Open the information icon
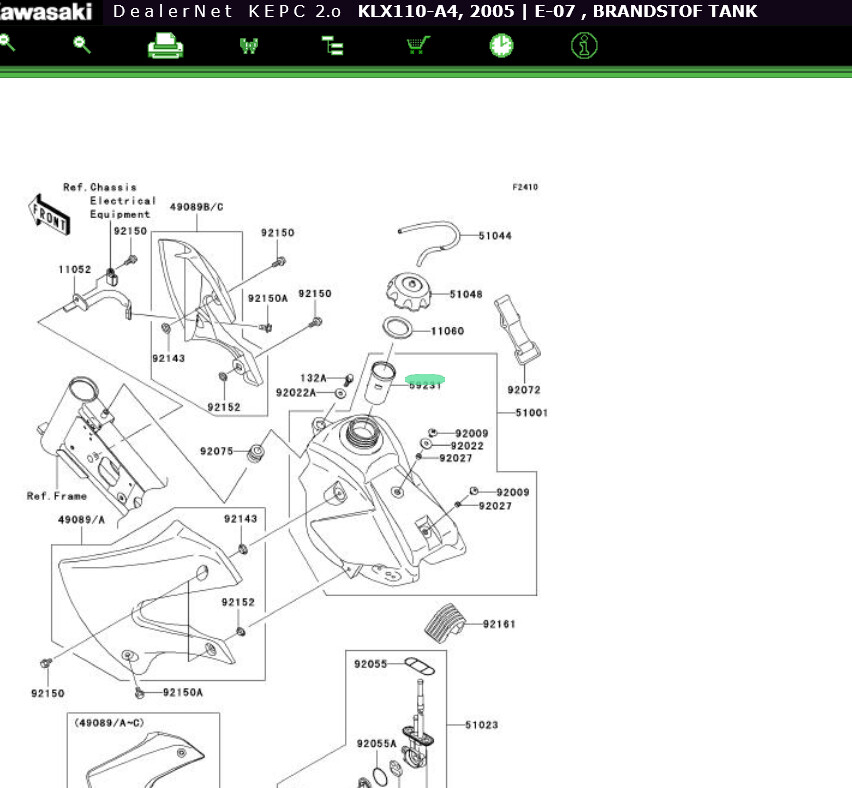Image resolution: width=852 pixels, height=788 pixels. pos(585,46)
